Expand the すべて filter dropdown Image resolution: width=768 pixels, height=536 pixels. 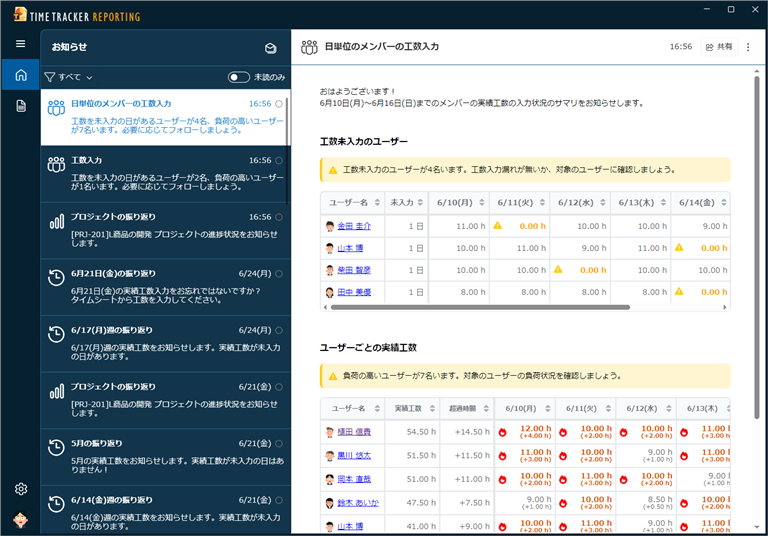(x=68, y=77)
